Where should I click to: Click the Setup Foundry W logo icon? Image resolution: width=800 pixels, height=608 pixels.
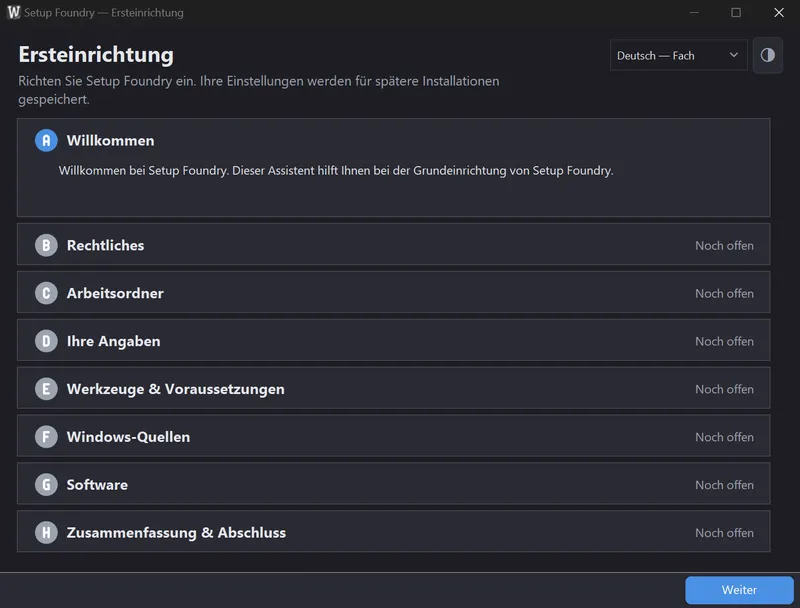coord(13,12)
